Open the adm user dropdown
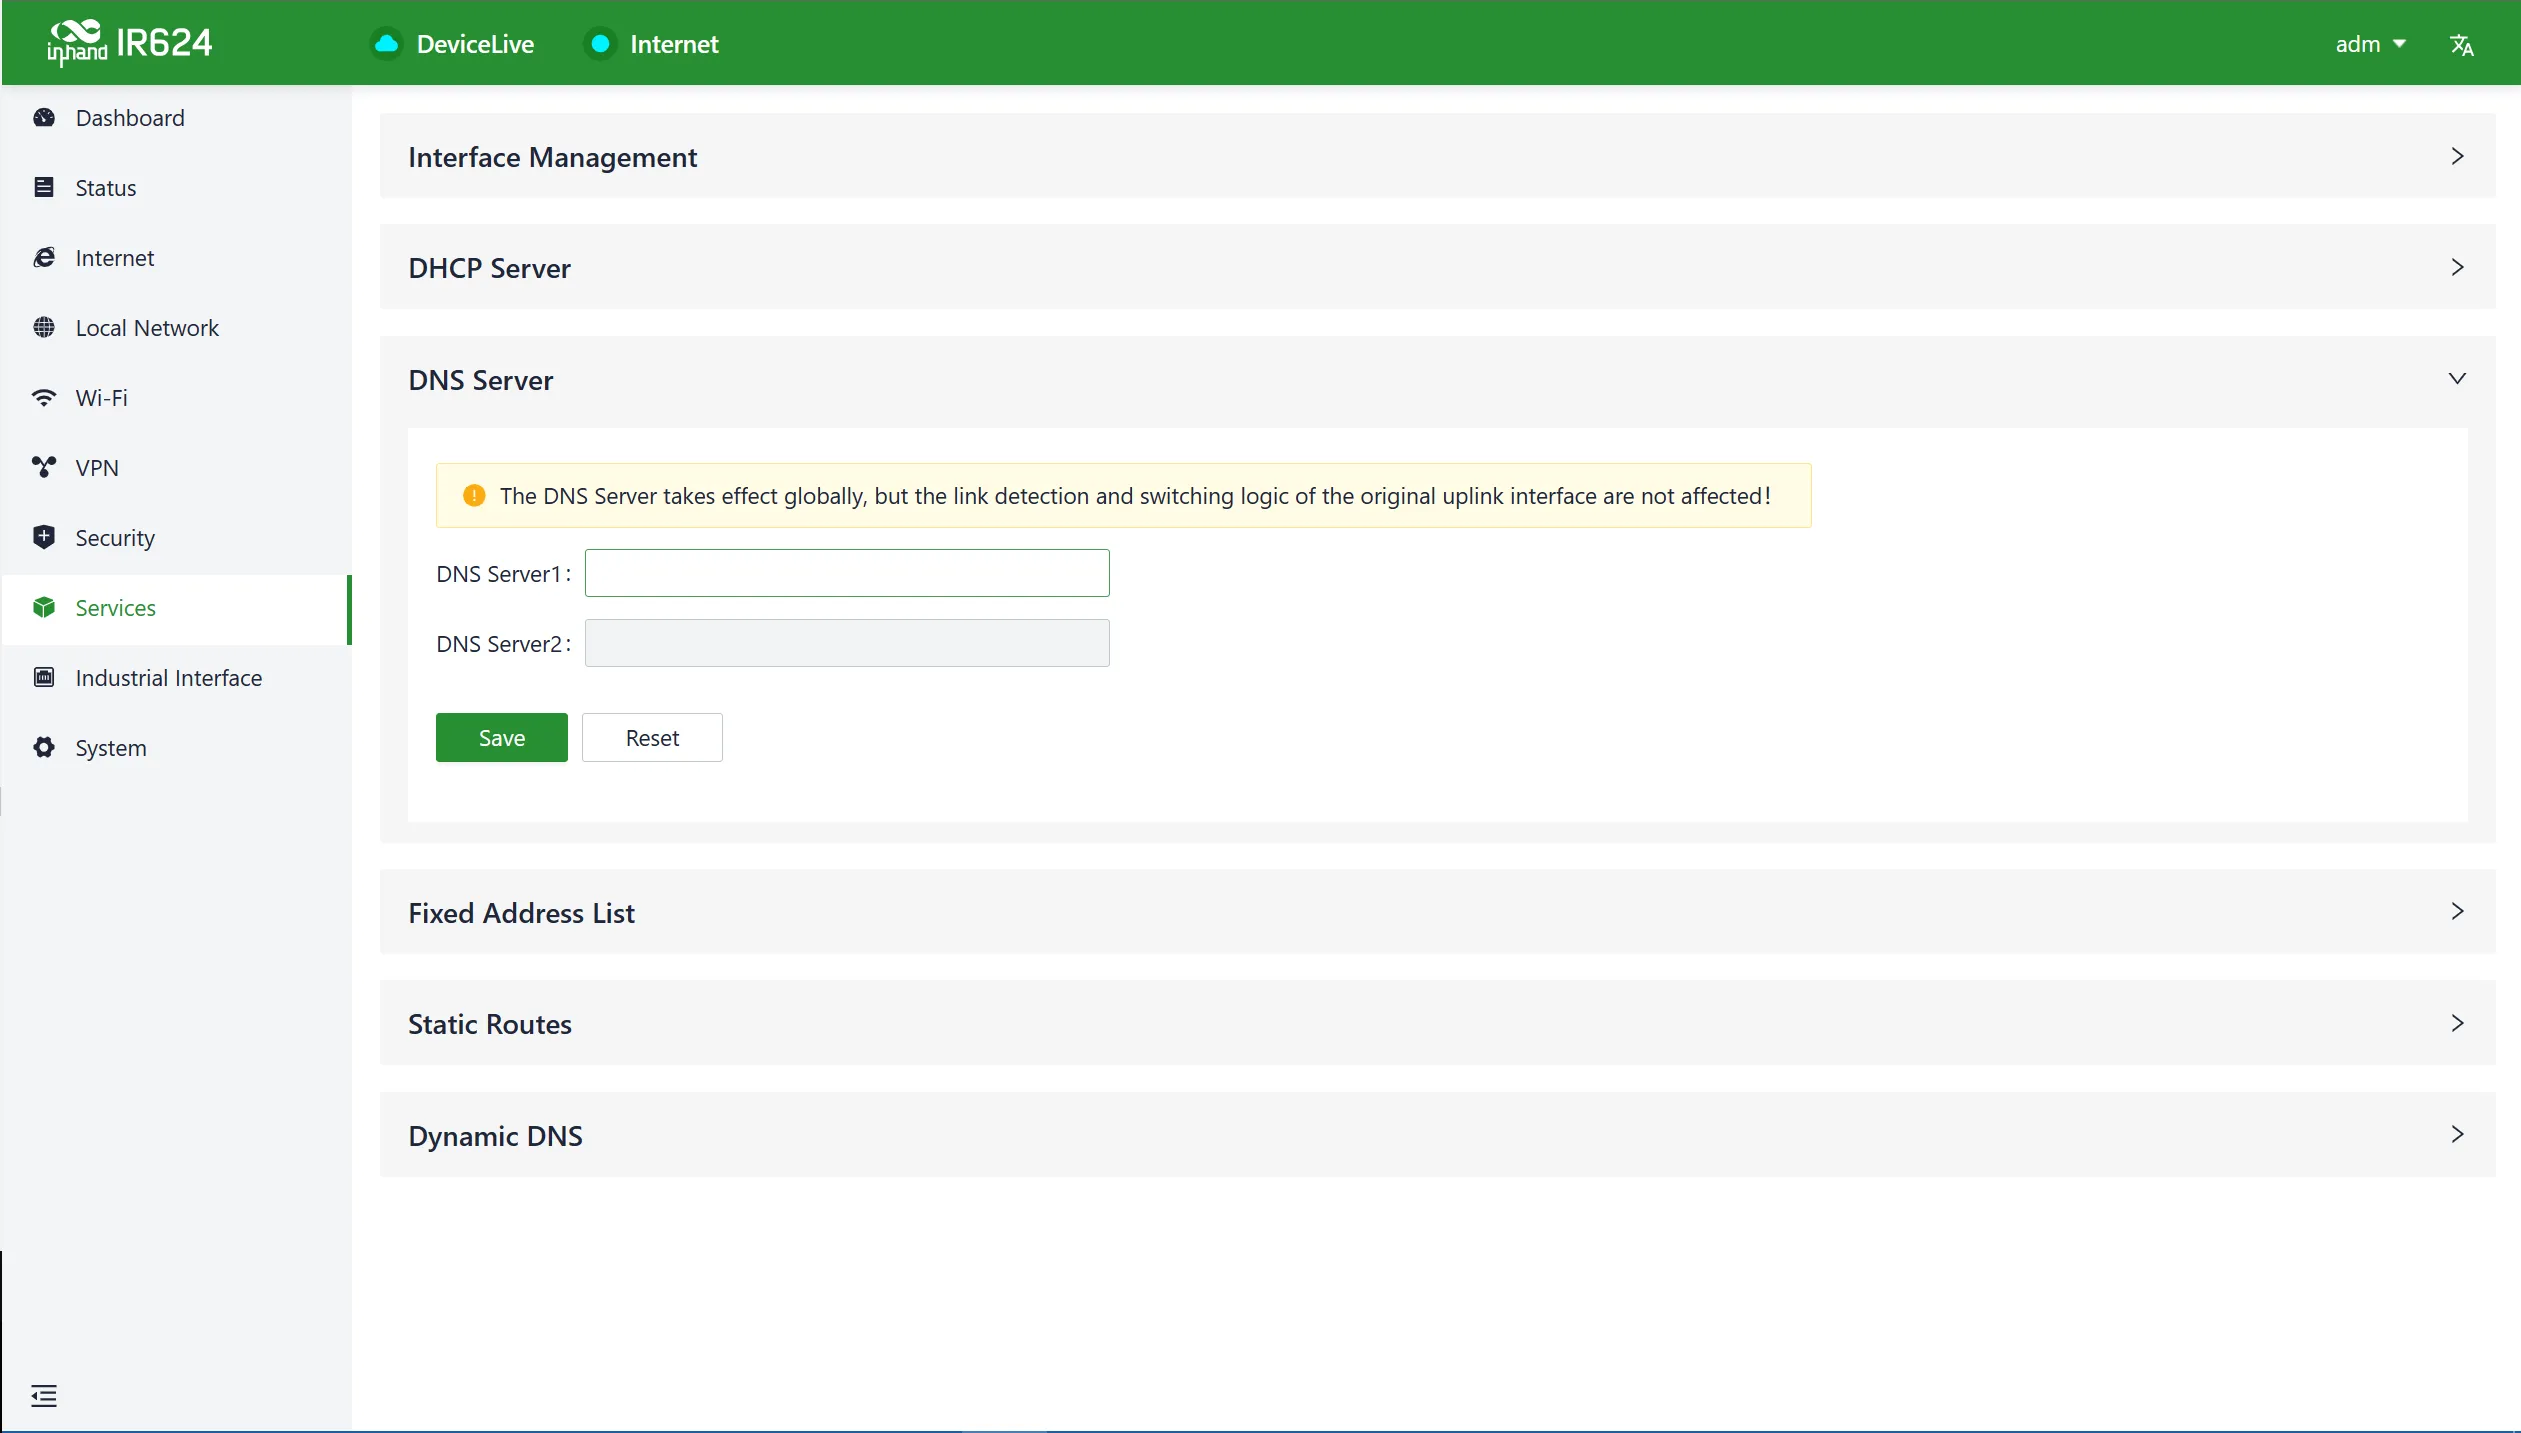This screenshot has height=1433, width=2521. click(2370, 44)
